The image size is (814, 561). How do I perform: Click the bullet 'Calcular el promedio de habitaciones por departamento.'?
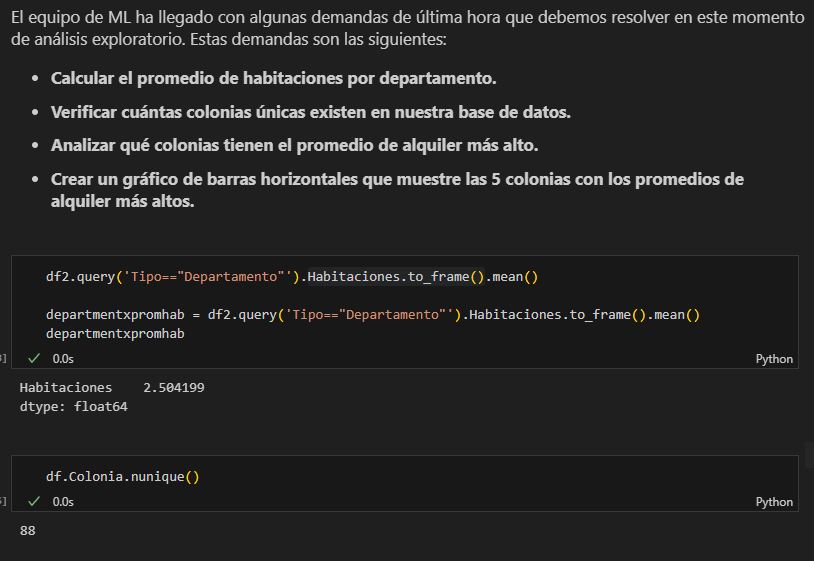pyautogui.click(x=274, y=78)
